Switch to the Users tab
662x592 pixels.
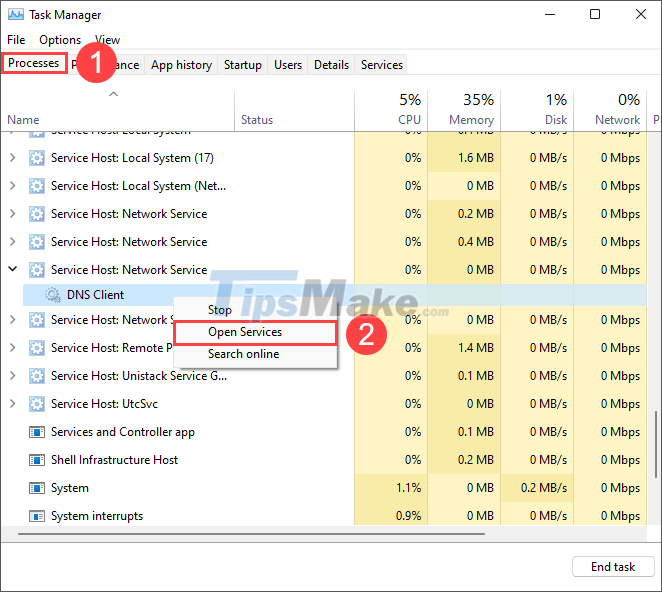point(288,65)
